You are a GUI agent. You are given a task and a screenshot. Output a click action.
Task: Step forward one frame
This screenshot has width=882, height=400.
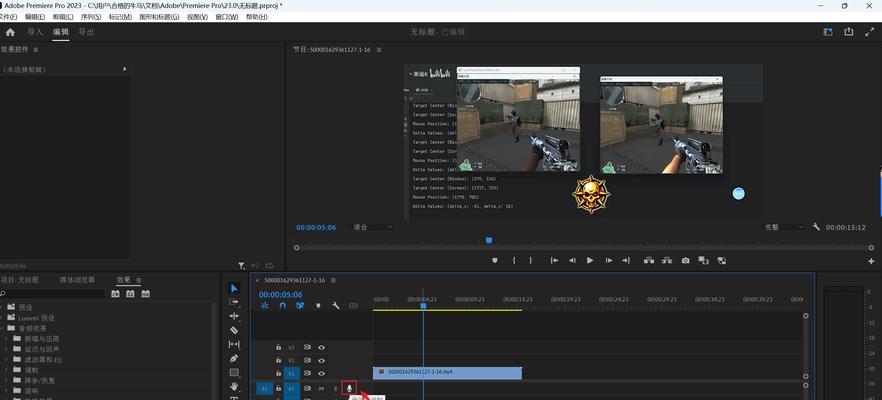point(609,260)
